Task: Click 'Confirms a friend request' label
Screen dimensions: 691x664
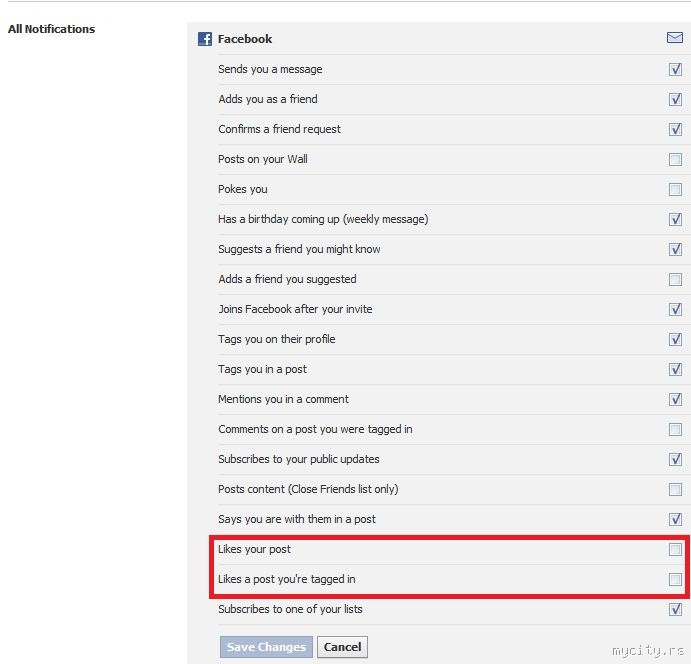Action: coord(279,129)
